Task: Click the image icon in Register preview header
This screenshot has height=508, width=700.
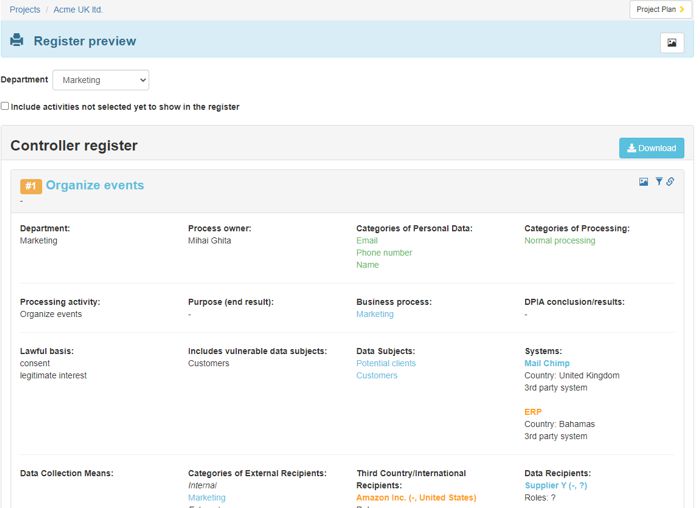Action: tap(671, 42)
